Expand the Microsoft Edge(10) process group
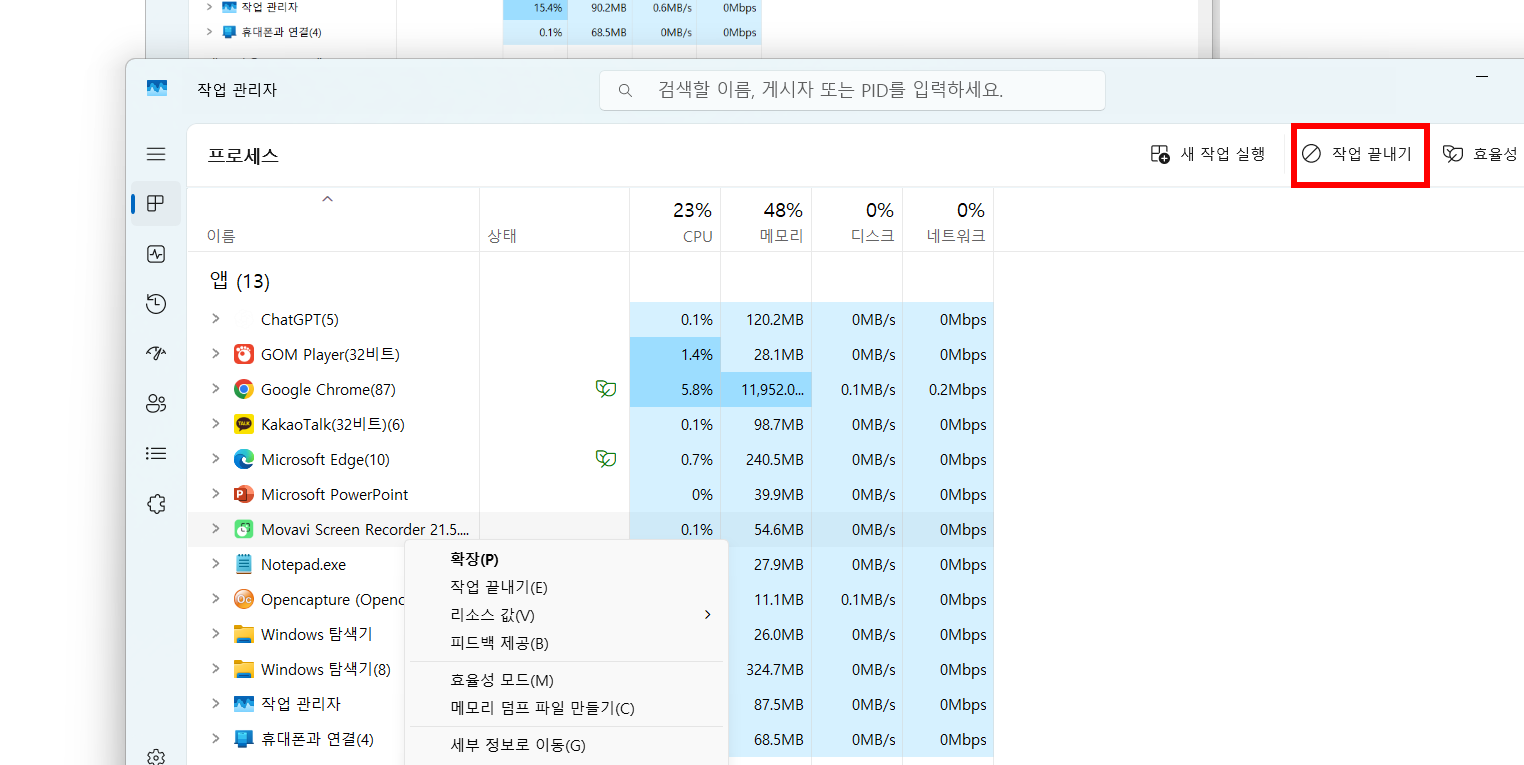This screenshot has height=765, width=1524. (x=215, y=459)
